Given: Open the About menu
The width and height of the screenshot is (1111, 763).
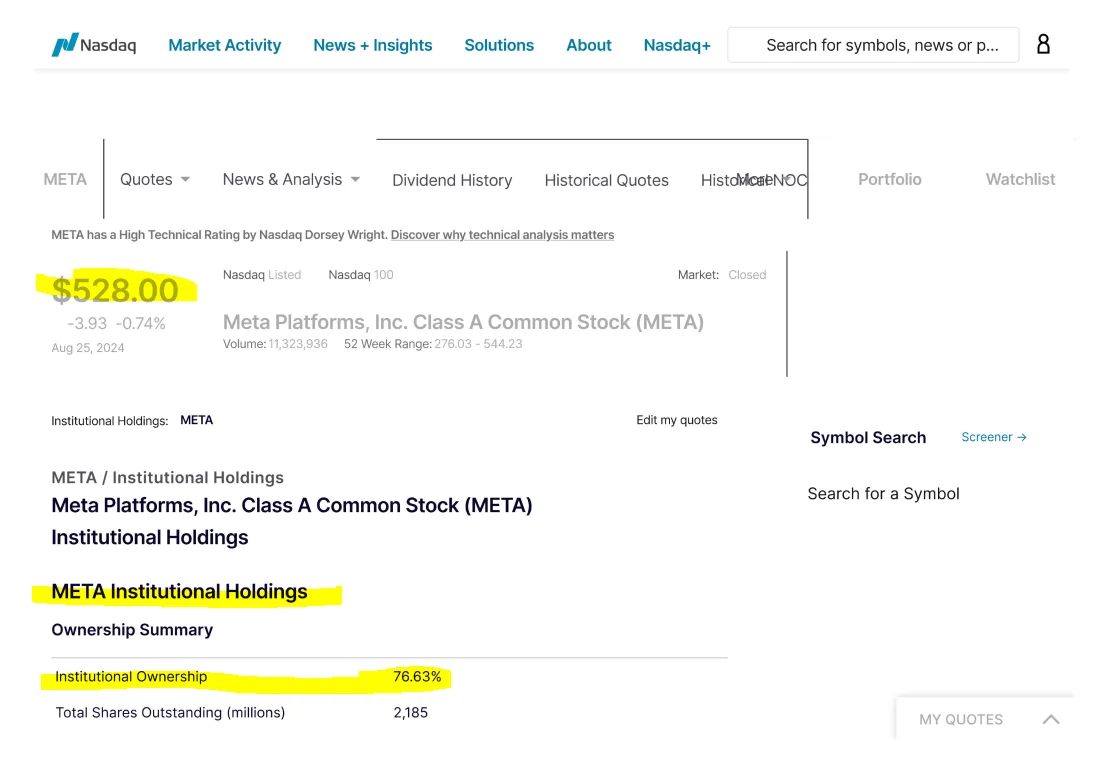Looking at the screenshot, I should [589, 45].
